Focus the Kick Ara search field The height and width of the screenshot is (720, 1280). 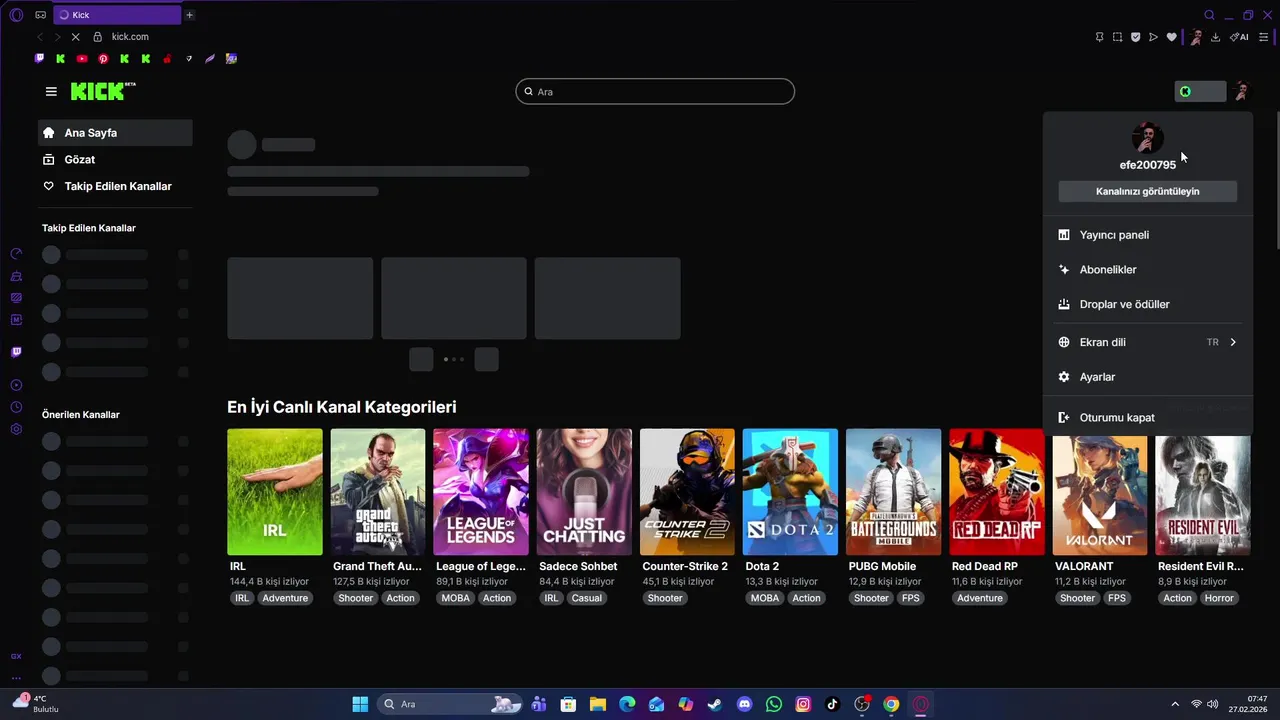(655, 91)
